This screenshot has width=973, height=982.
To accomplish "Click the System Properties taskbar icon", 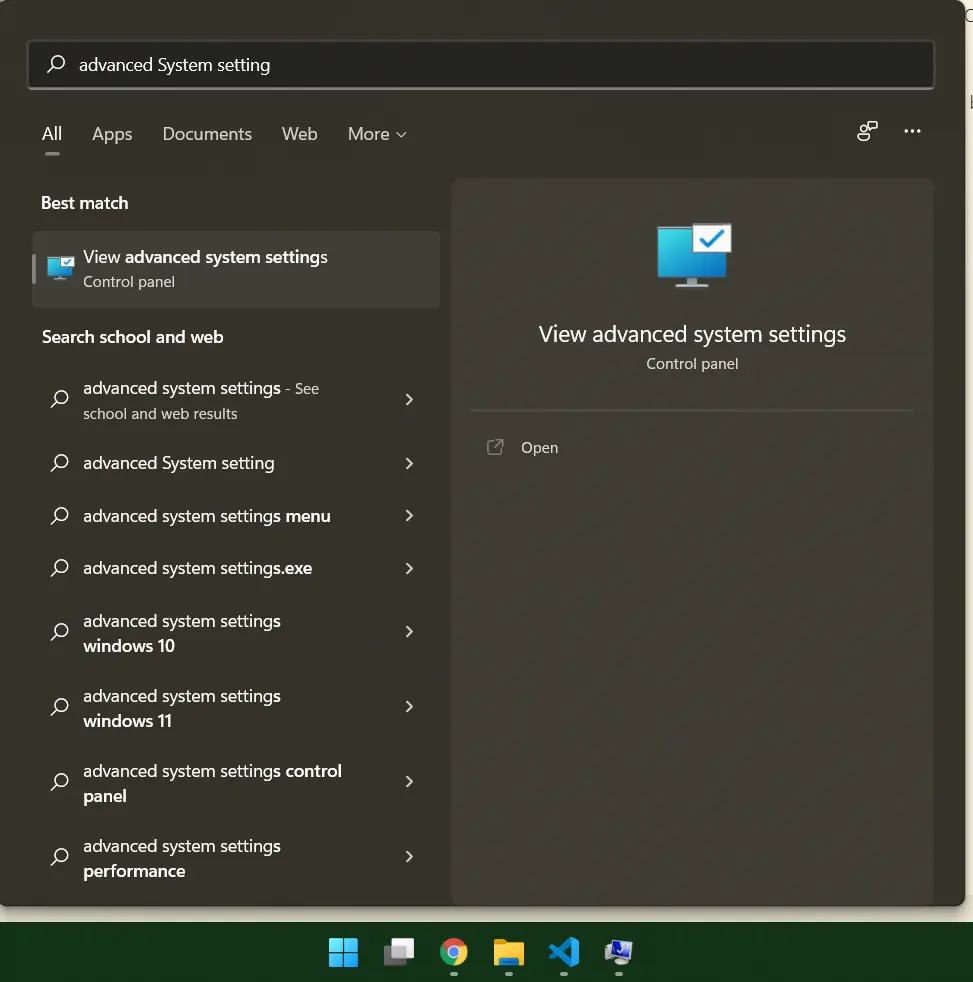I will pos(619,952).
